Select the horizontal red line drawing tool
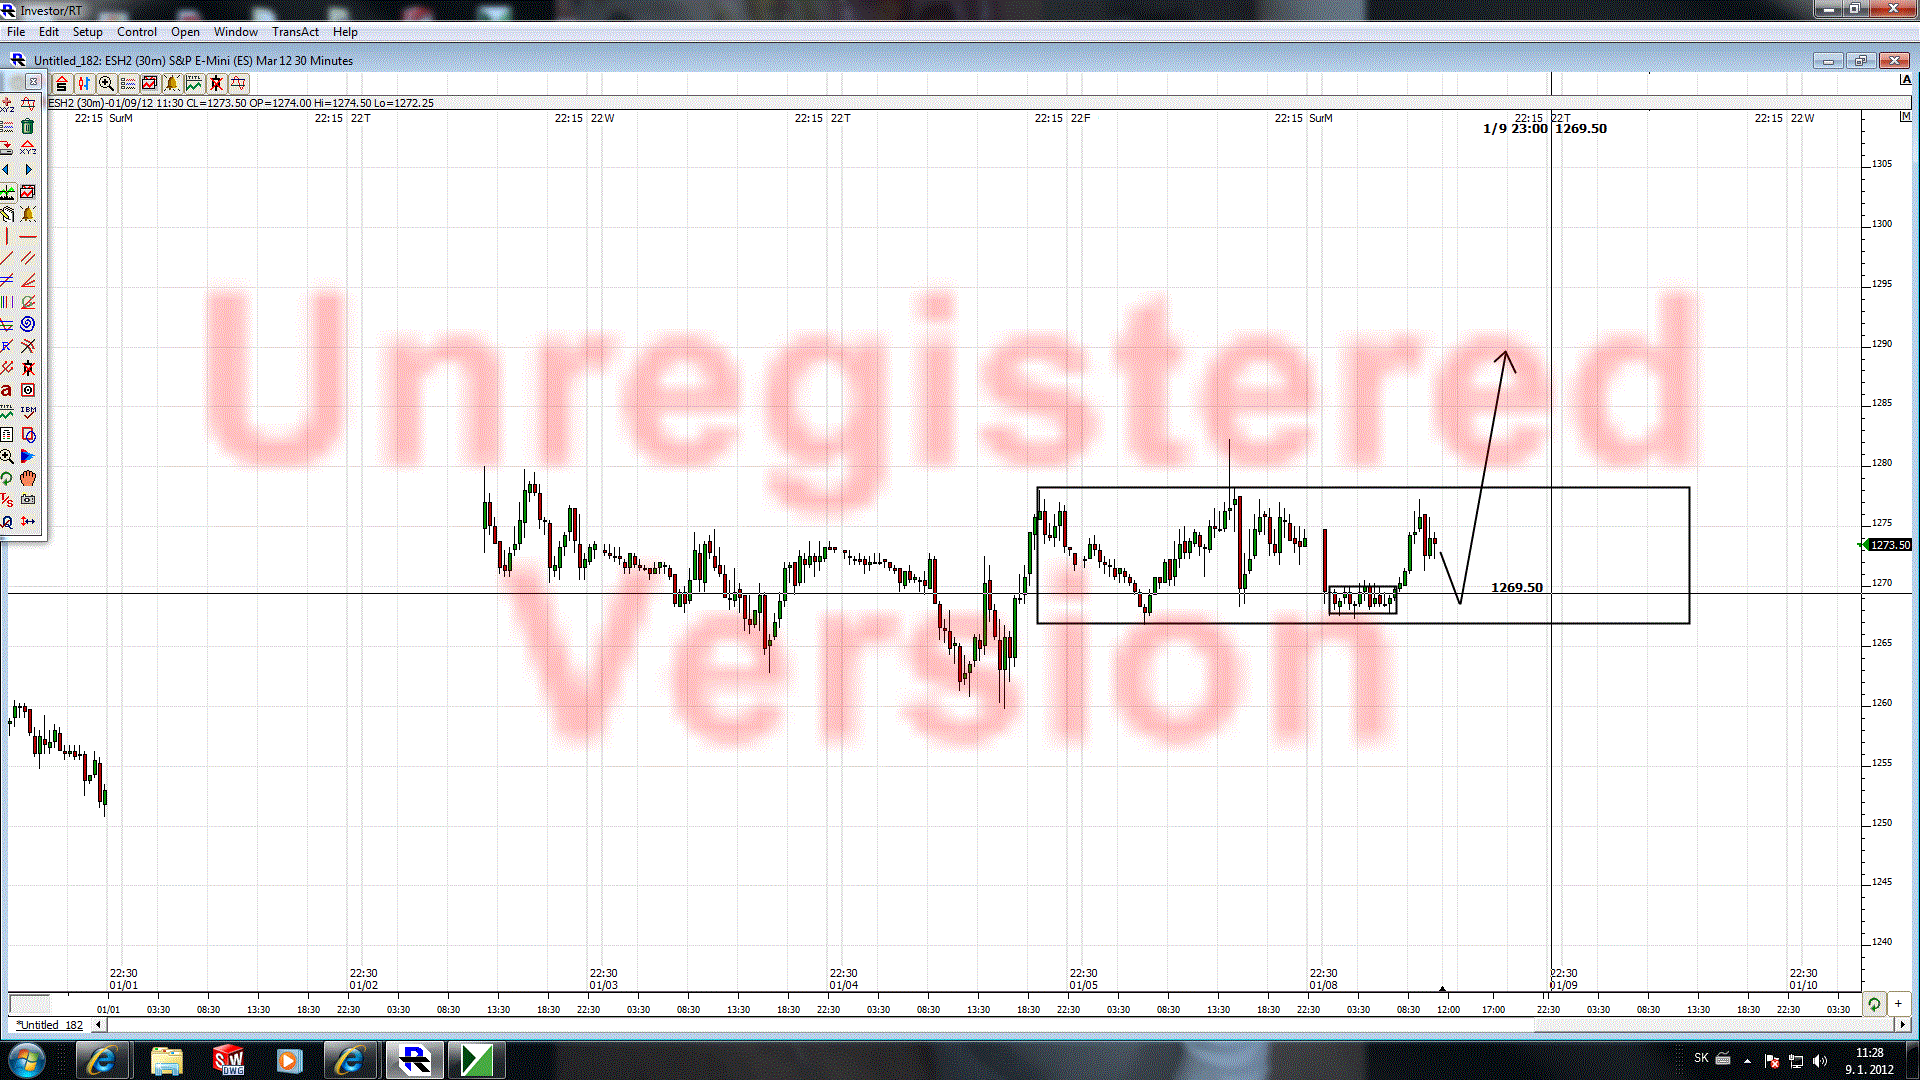The height and width of the screenshot is (1080, 1920). (28, 237)
